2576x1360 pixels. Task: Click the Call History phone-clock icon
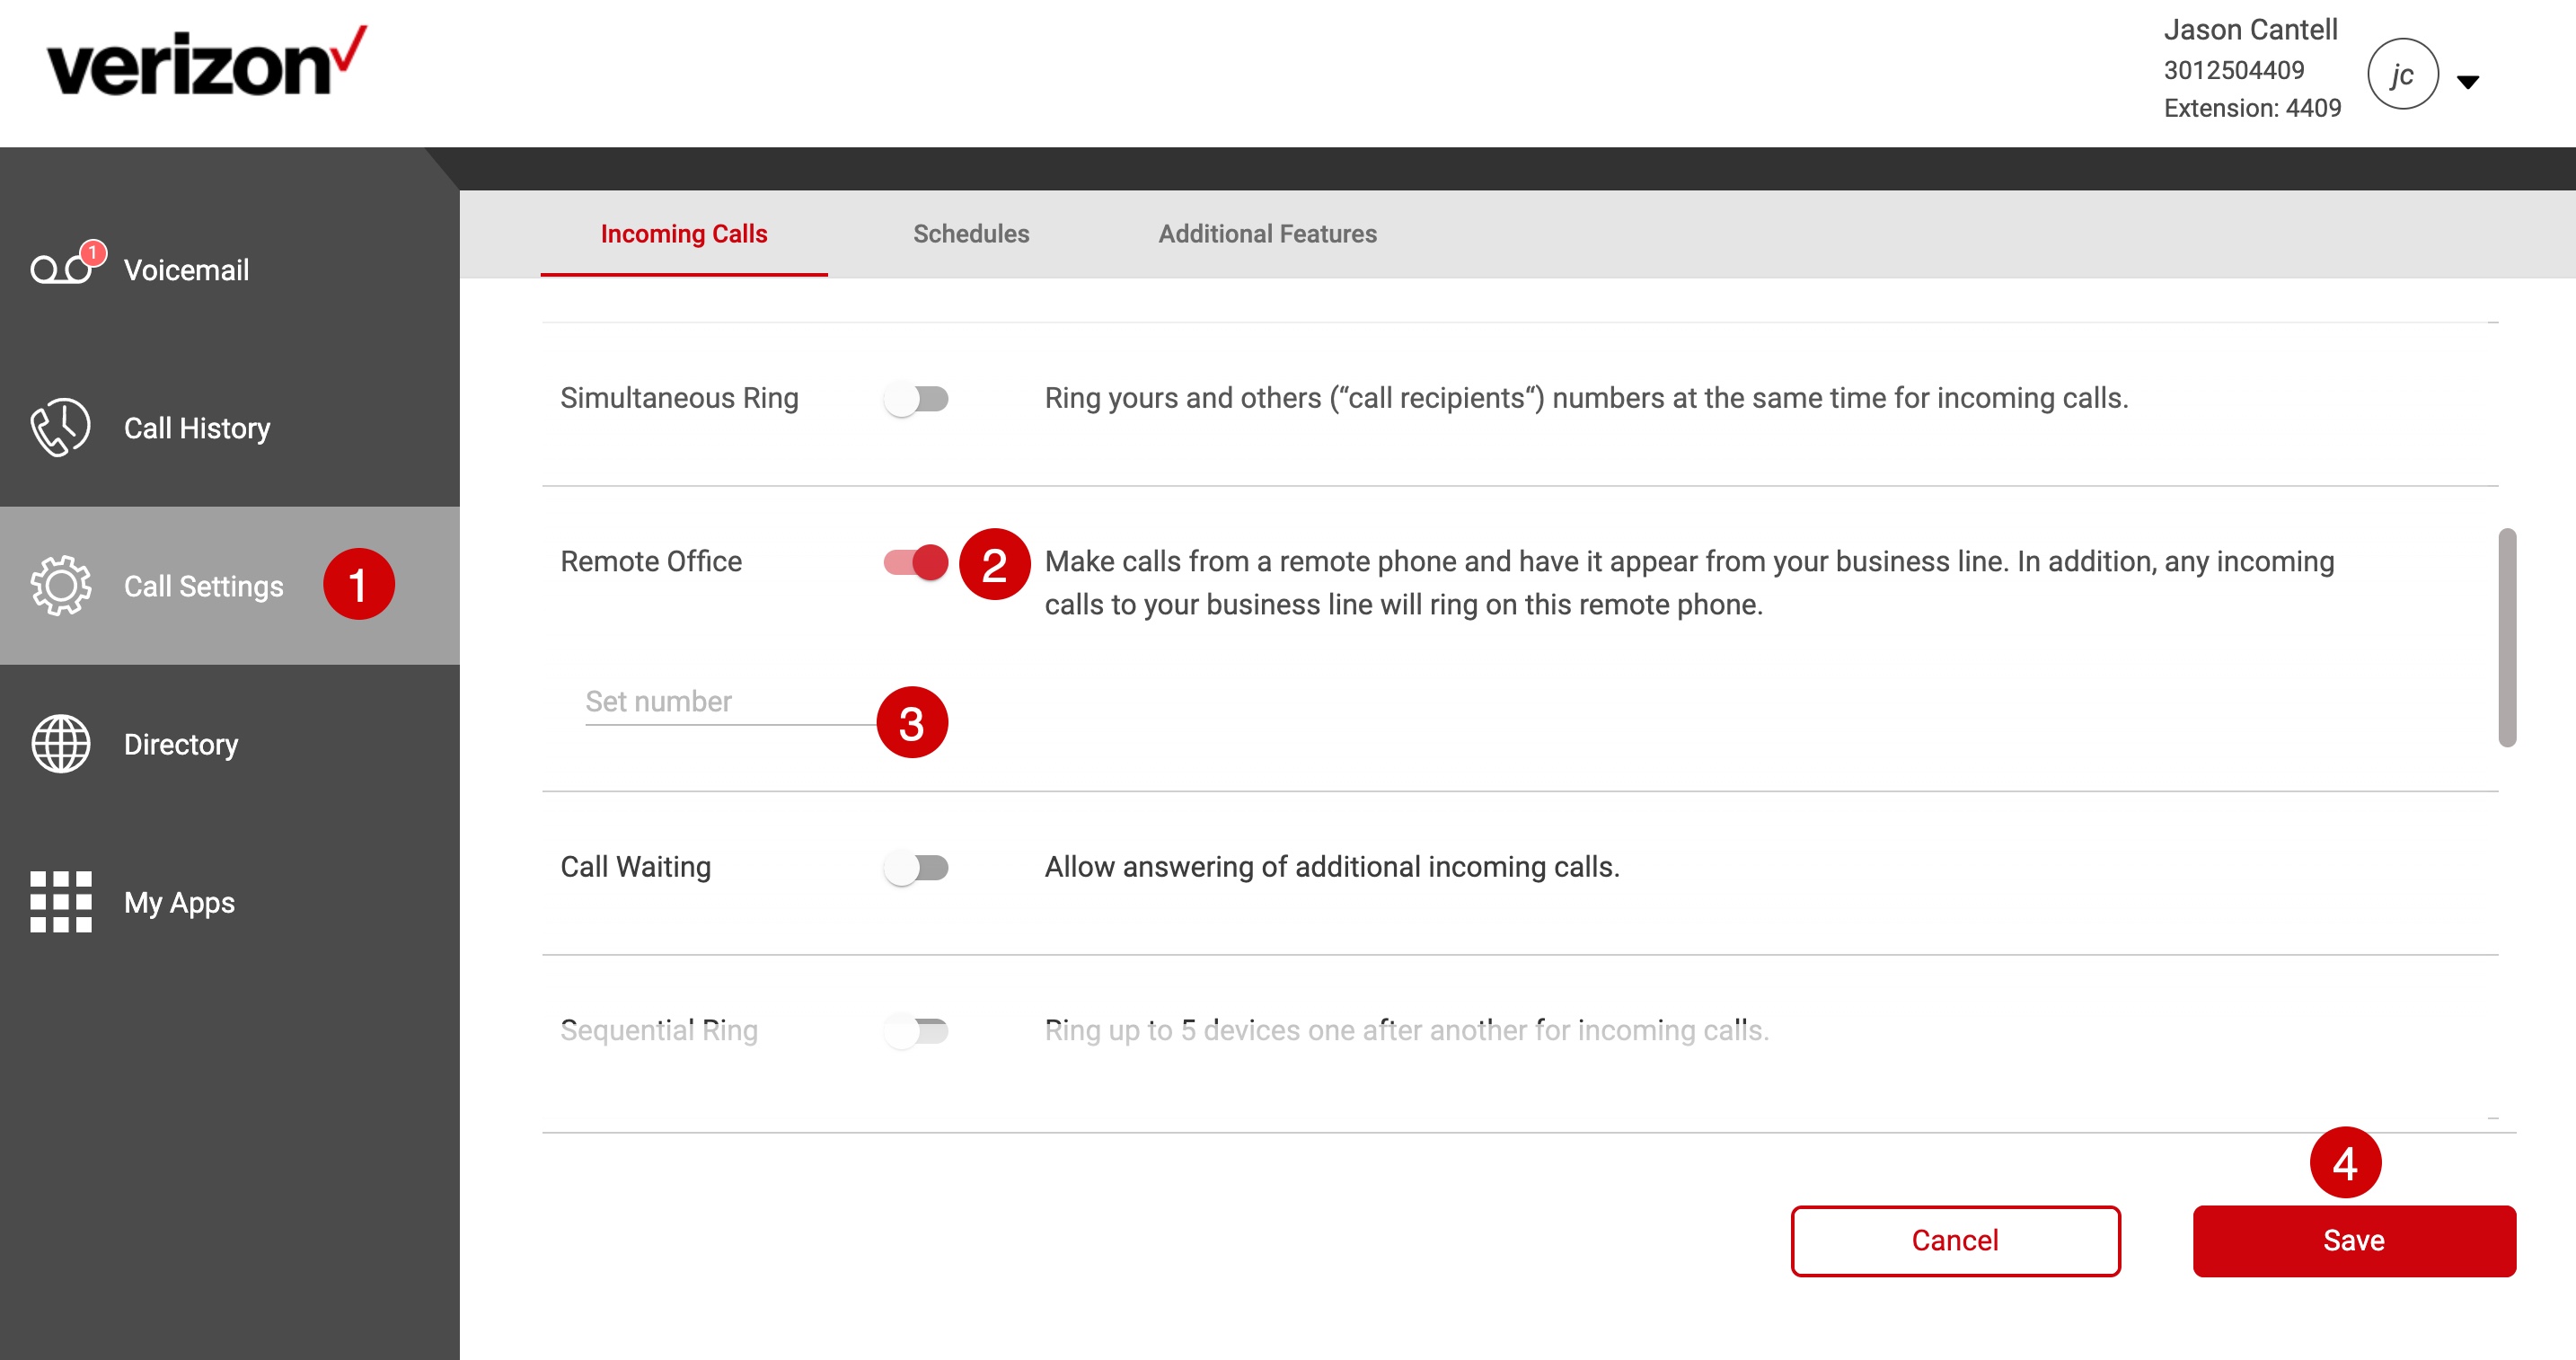coord(60,428)
